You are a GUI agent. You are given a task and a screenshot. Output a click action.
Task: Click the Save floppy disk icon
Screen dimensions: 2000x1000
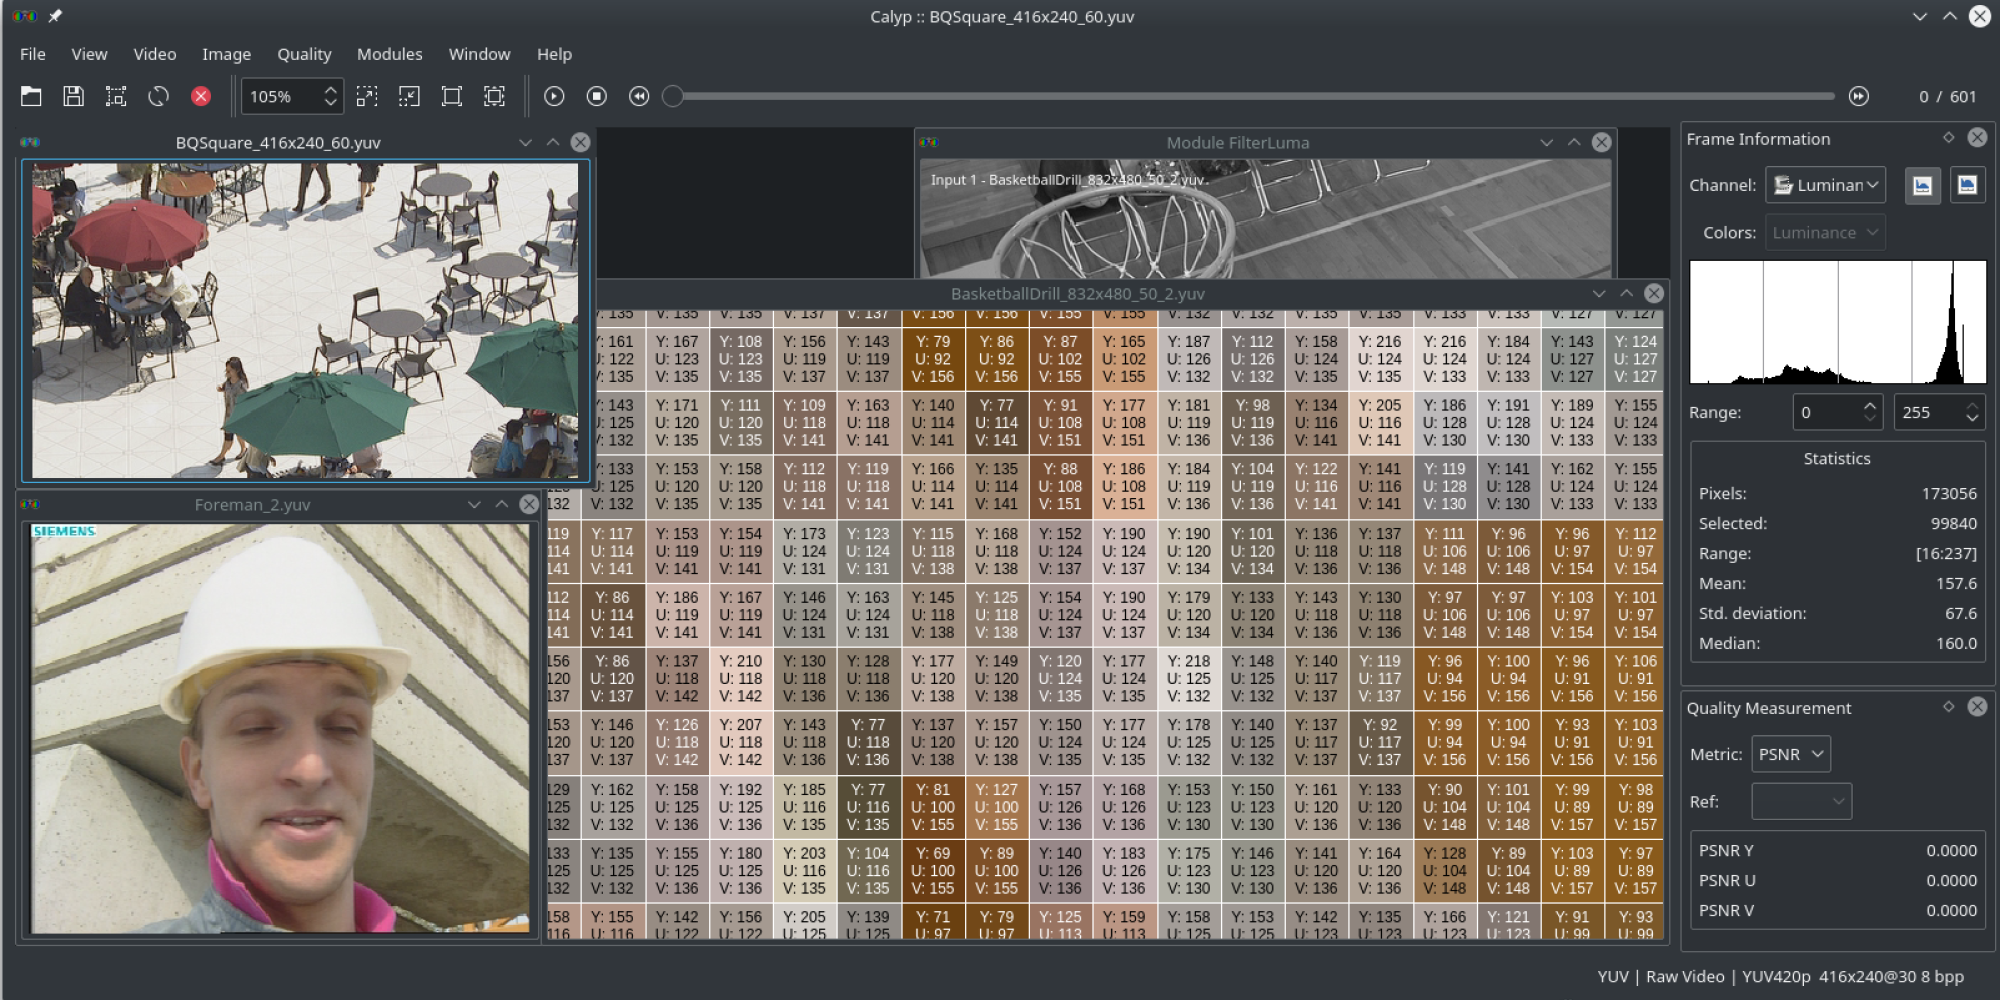coord(73,96)
